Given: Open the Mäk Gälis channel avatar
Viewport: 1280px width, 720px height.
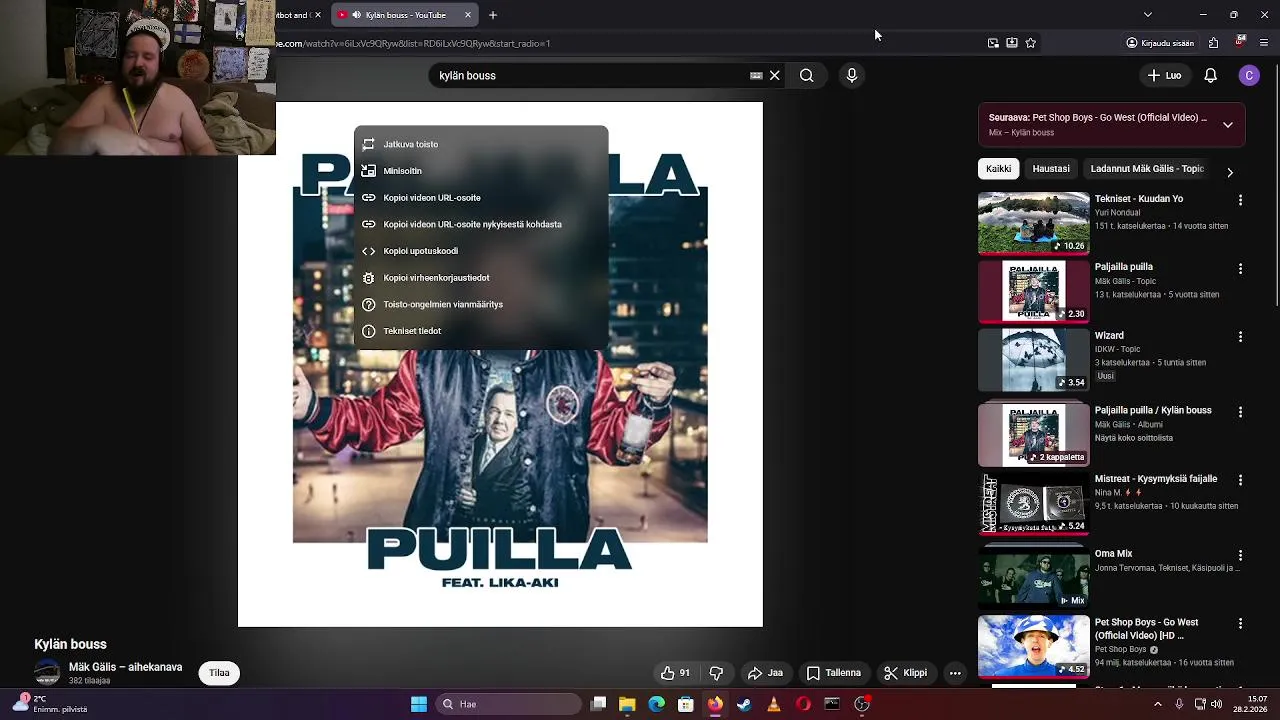Looking at the screenshot, I should click(47, 673).
